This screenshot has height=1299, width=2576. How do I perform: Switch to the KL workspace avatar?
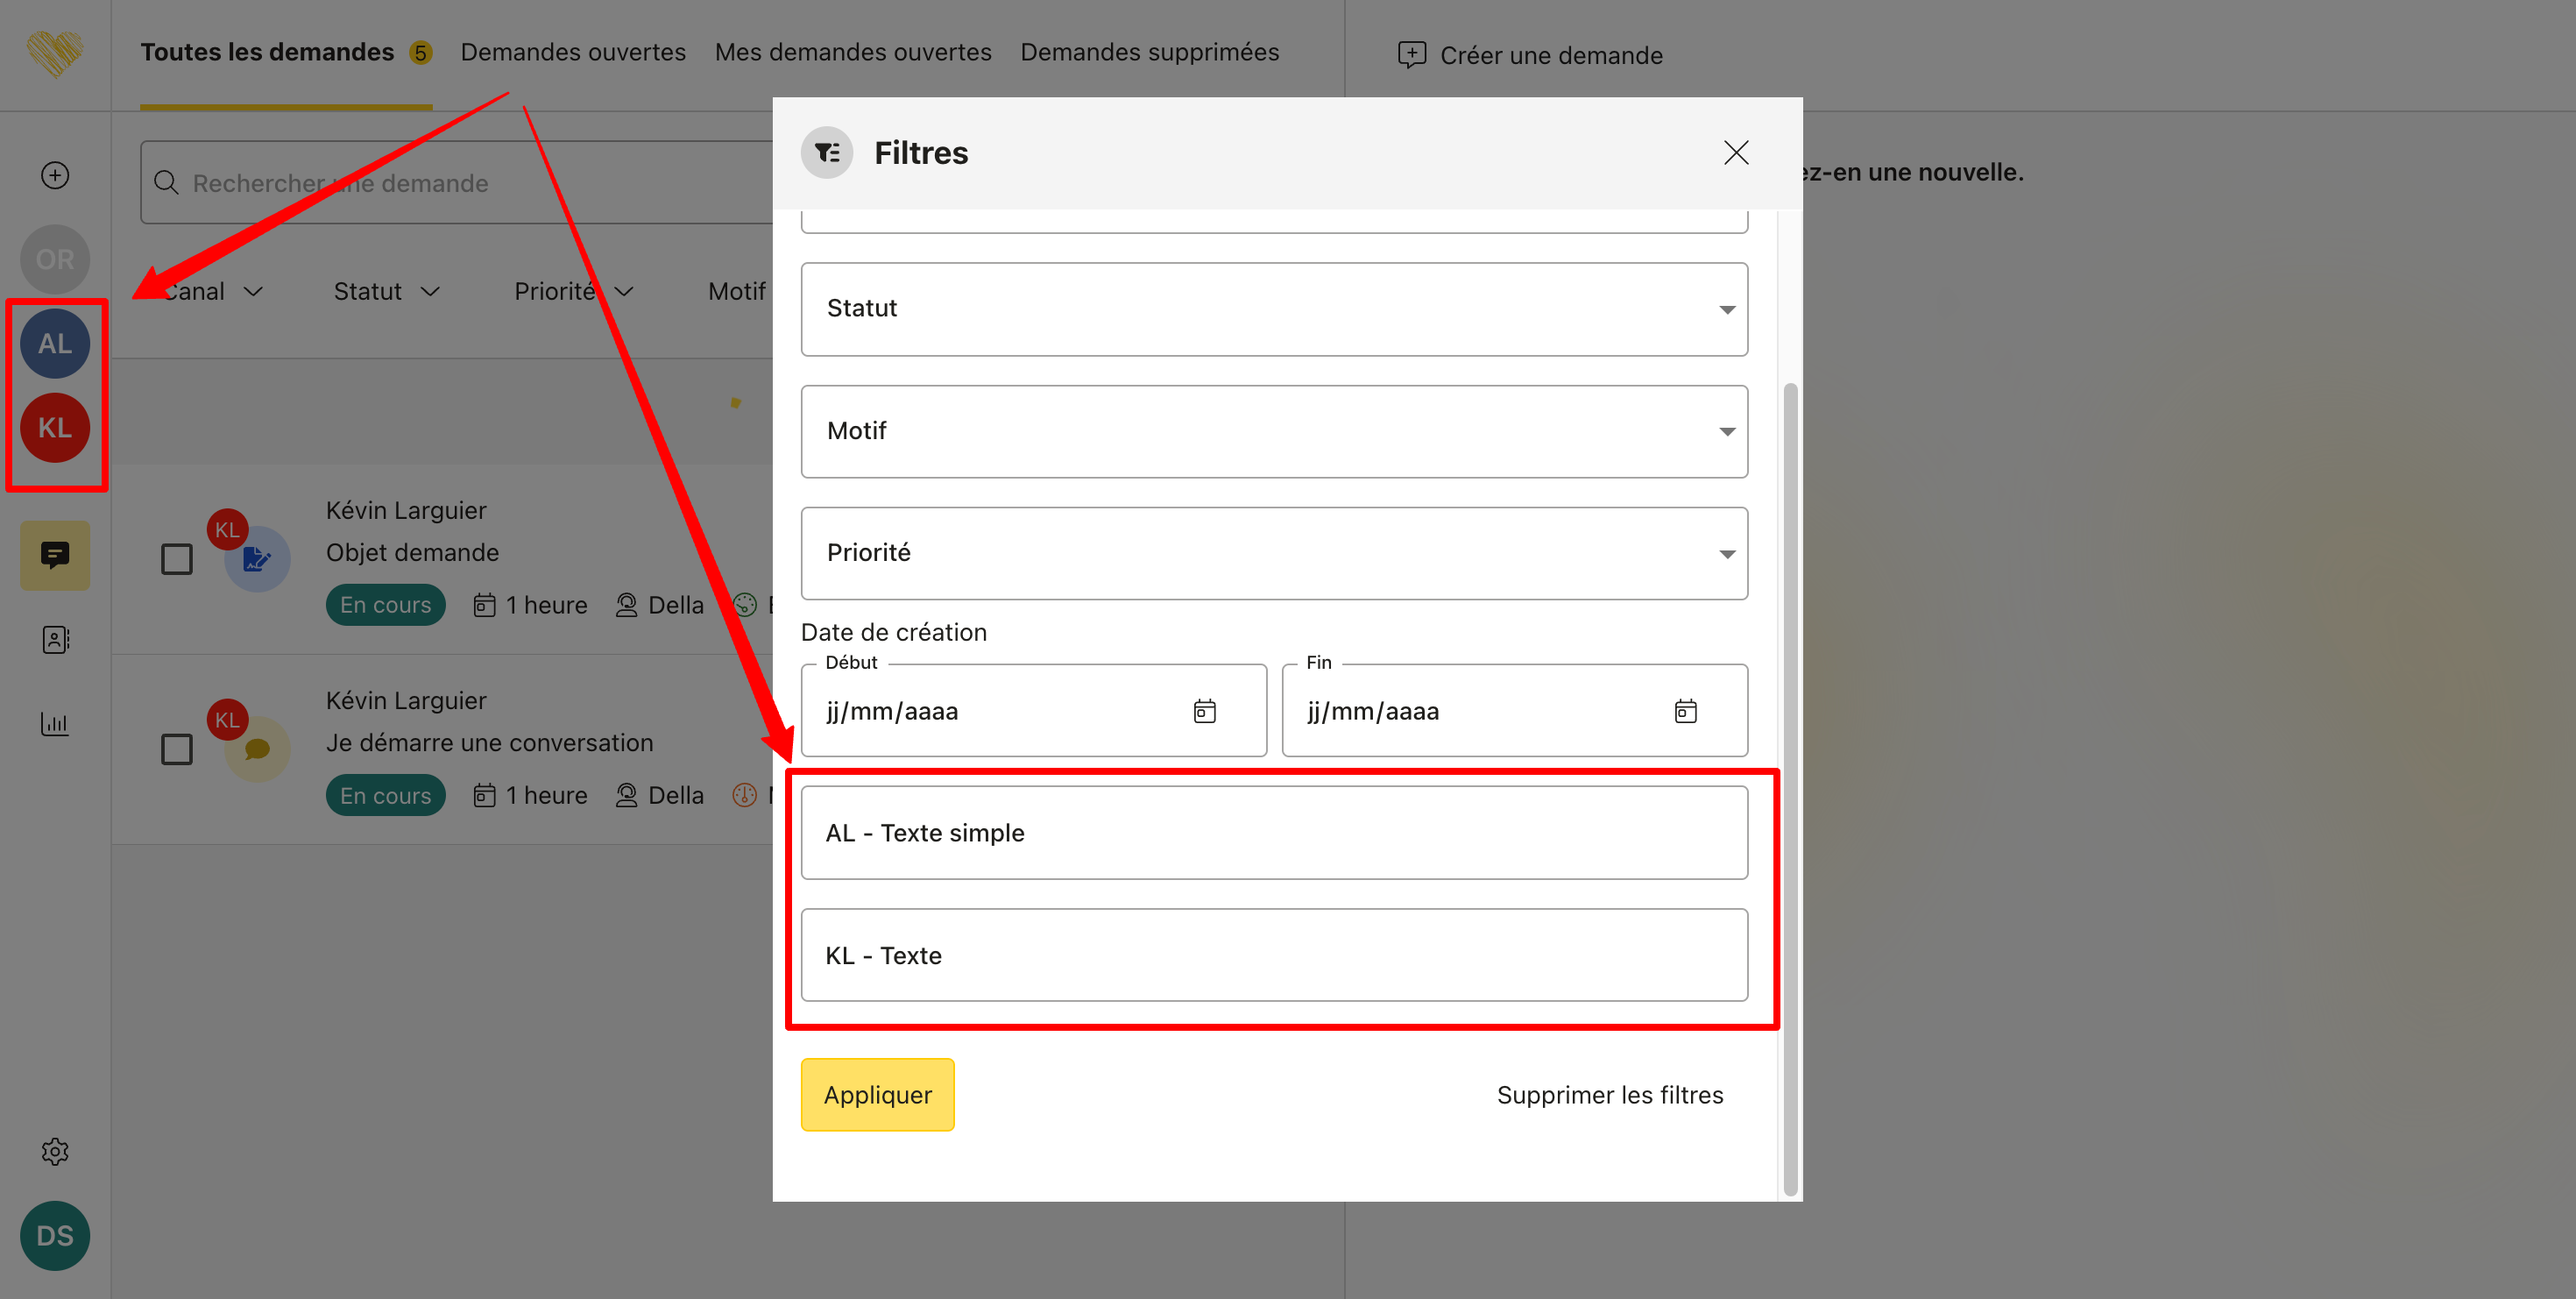click(x=55, y=428)
